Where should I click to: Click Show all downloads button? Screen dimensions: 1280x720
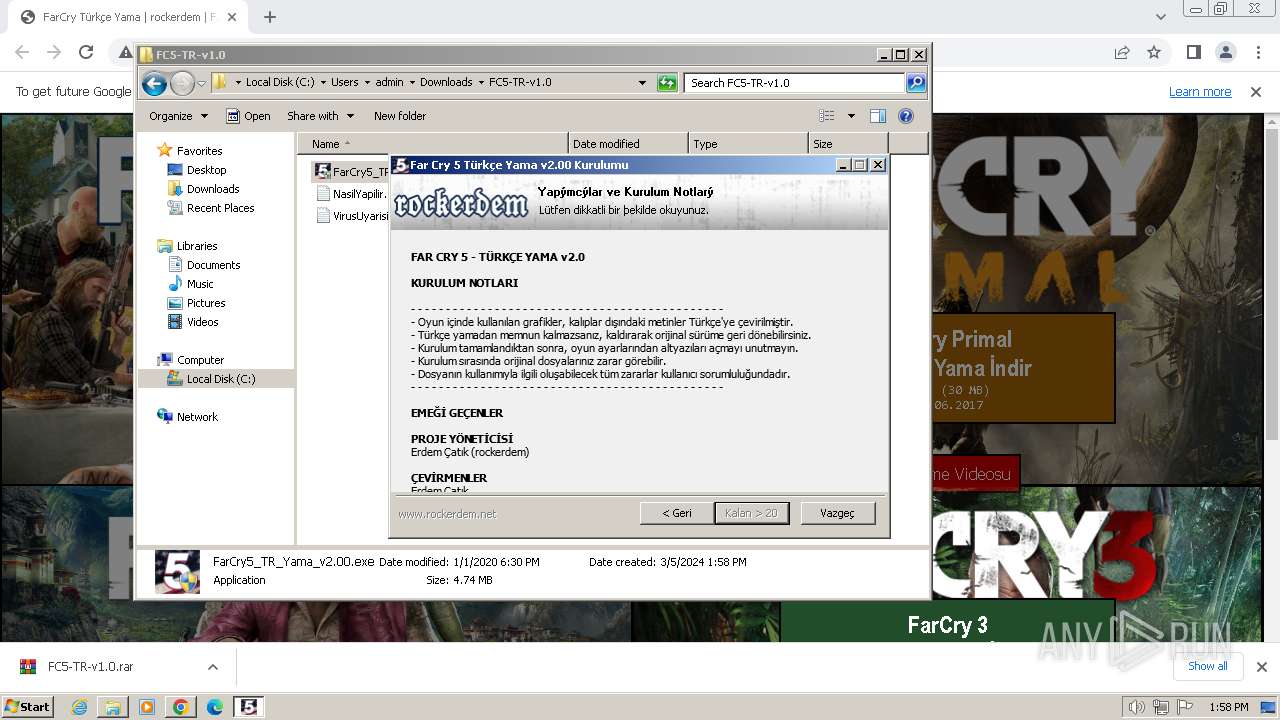click(1207, 666)
